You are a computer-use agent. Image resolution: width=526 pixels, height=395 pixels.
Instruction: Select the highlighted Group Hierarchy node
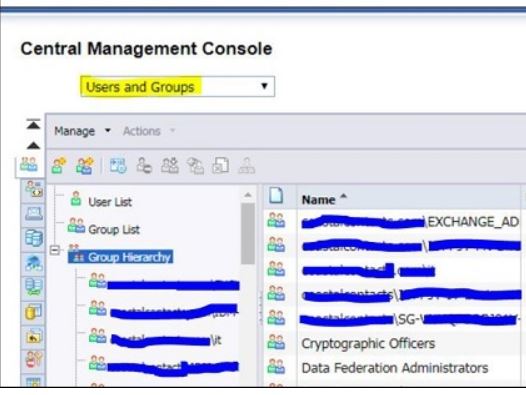point(120,257)
